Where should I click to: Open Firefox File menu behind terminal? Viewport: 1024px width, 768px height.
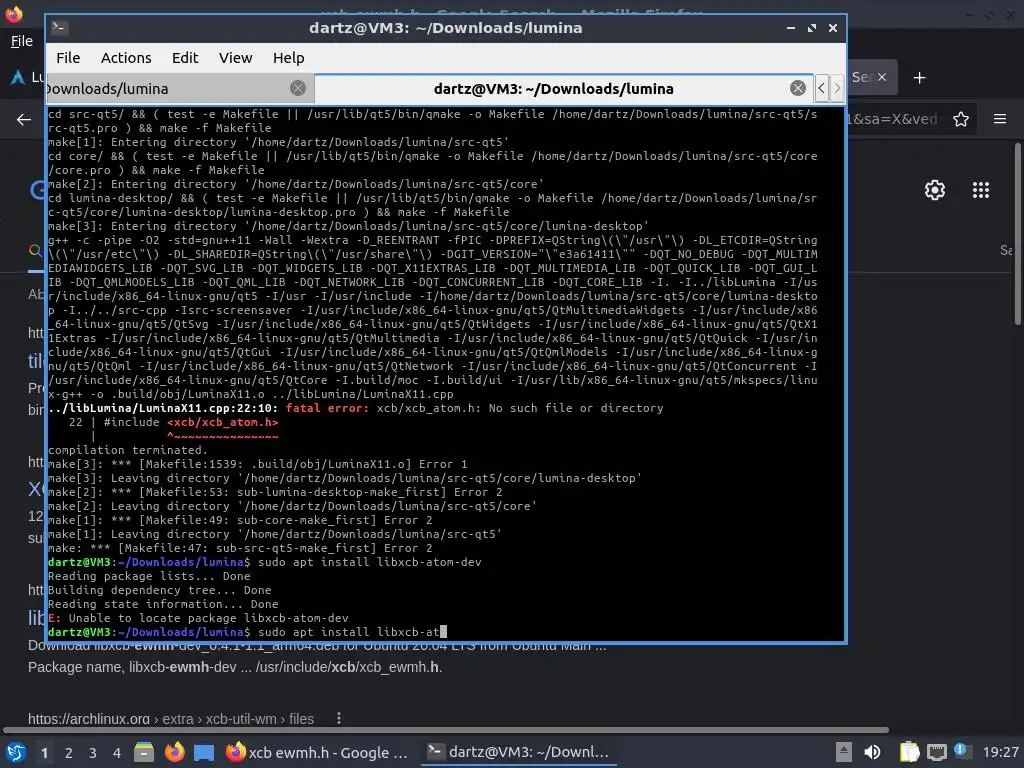22,41
